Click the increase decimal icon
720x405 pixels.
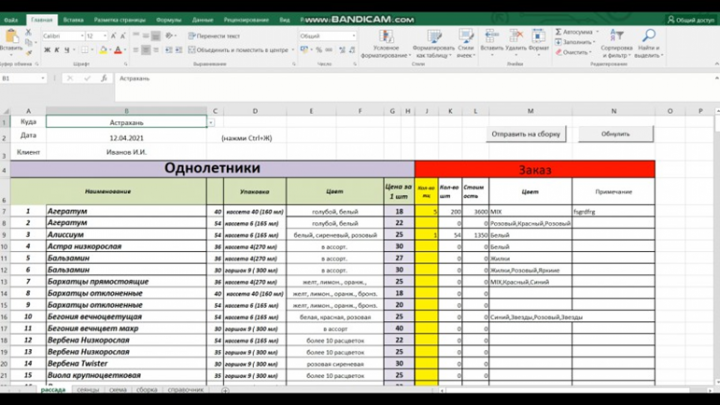pyautogui.click(x=342, y=50)
